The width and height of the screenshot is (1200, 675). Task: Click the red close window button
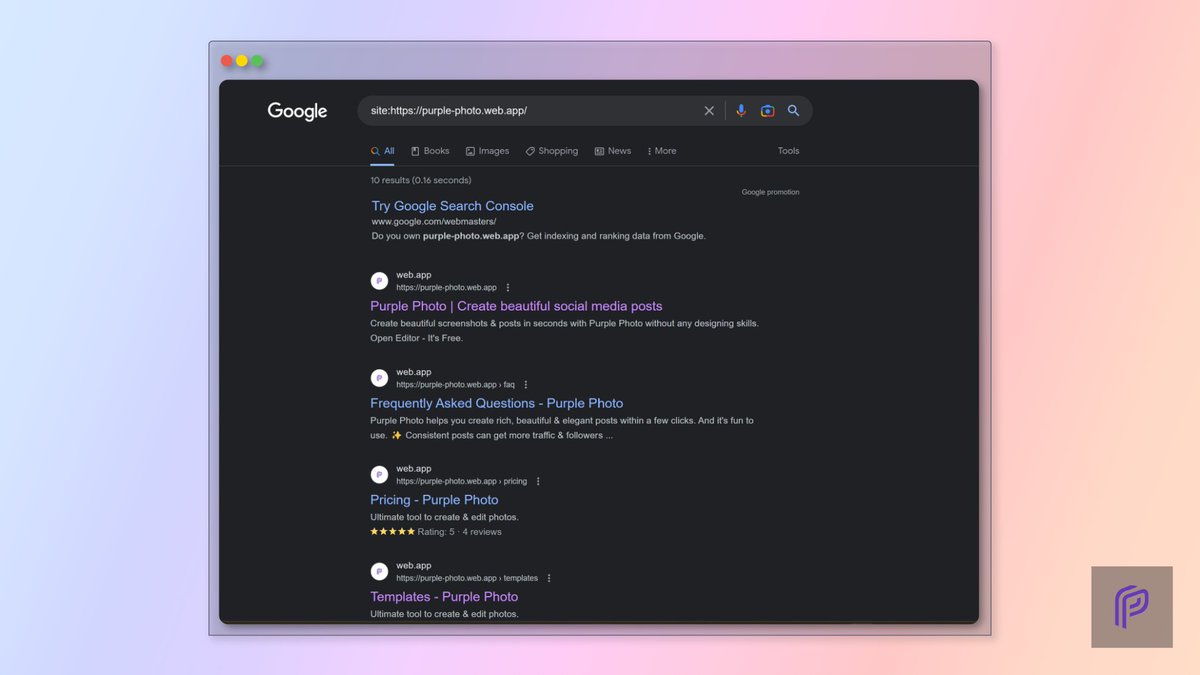click(x=227, y=61)
